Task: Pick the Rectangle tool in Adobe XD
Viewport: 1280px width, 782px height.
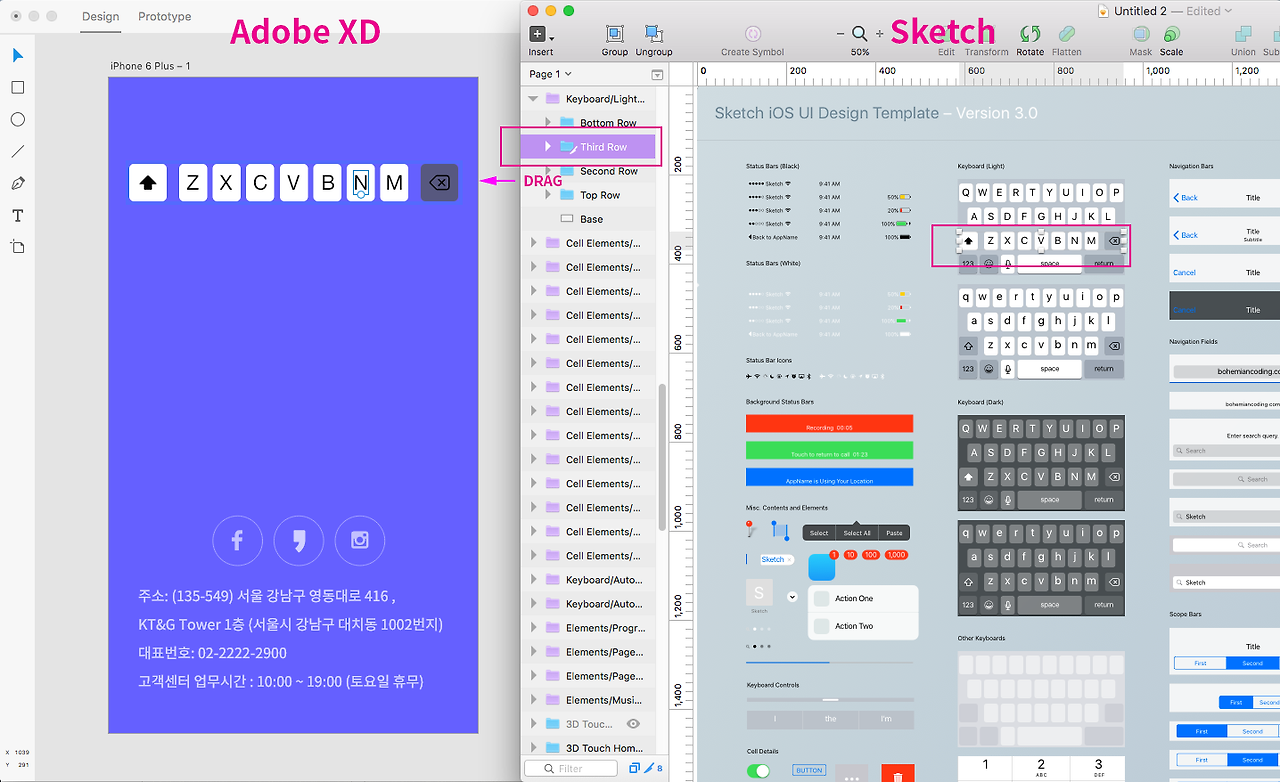Action: tap(18, 87)
